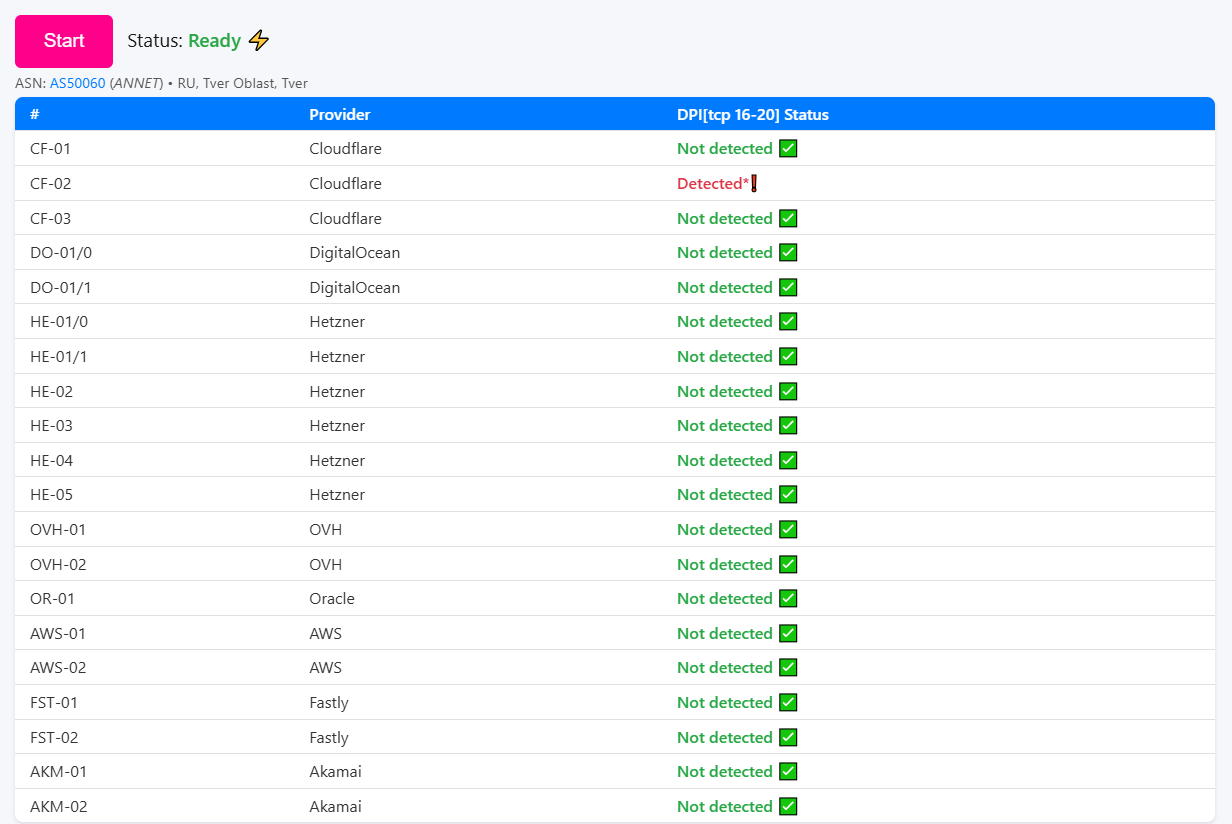The height and width of the screenshot is (824, 1232).
Task: Click 'Not detected' text in CF-01 row
Action: (725, 149)
